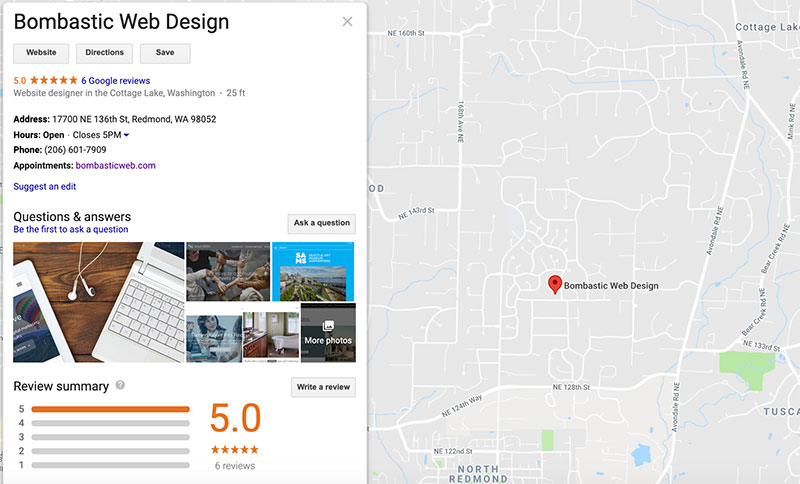Click the red map pin marker
The image size is (800, 484).
555,284
